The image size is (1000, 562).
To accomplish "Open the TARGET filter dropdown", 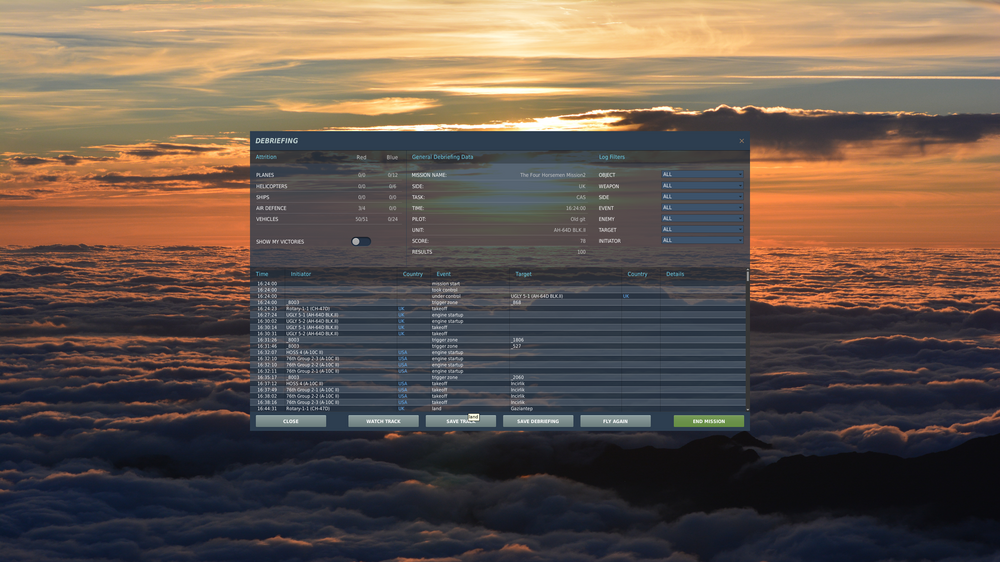I will click(702, 229).
